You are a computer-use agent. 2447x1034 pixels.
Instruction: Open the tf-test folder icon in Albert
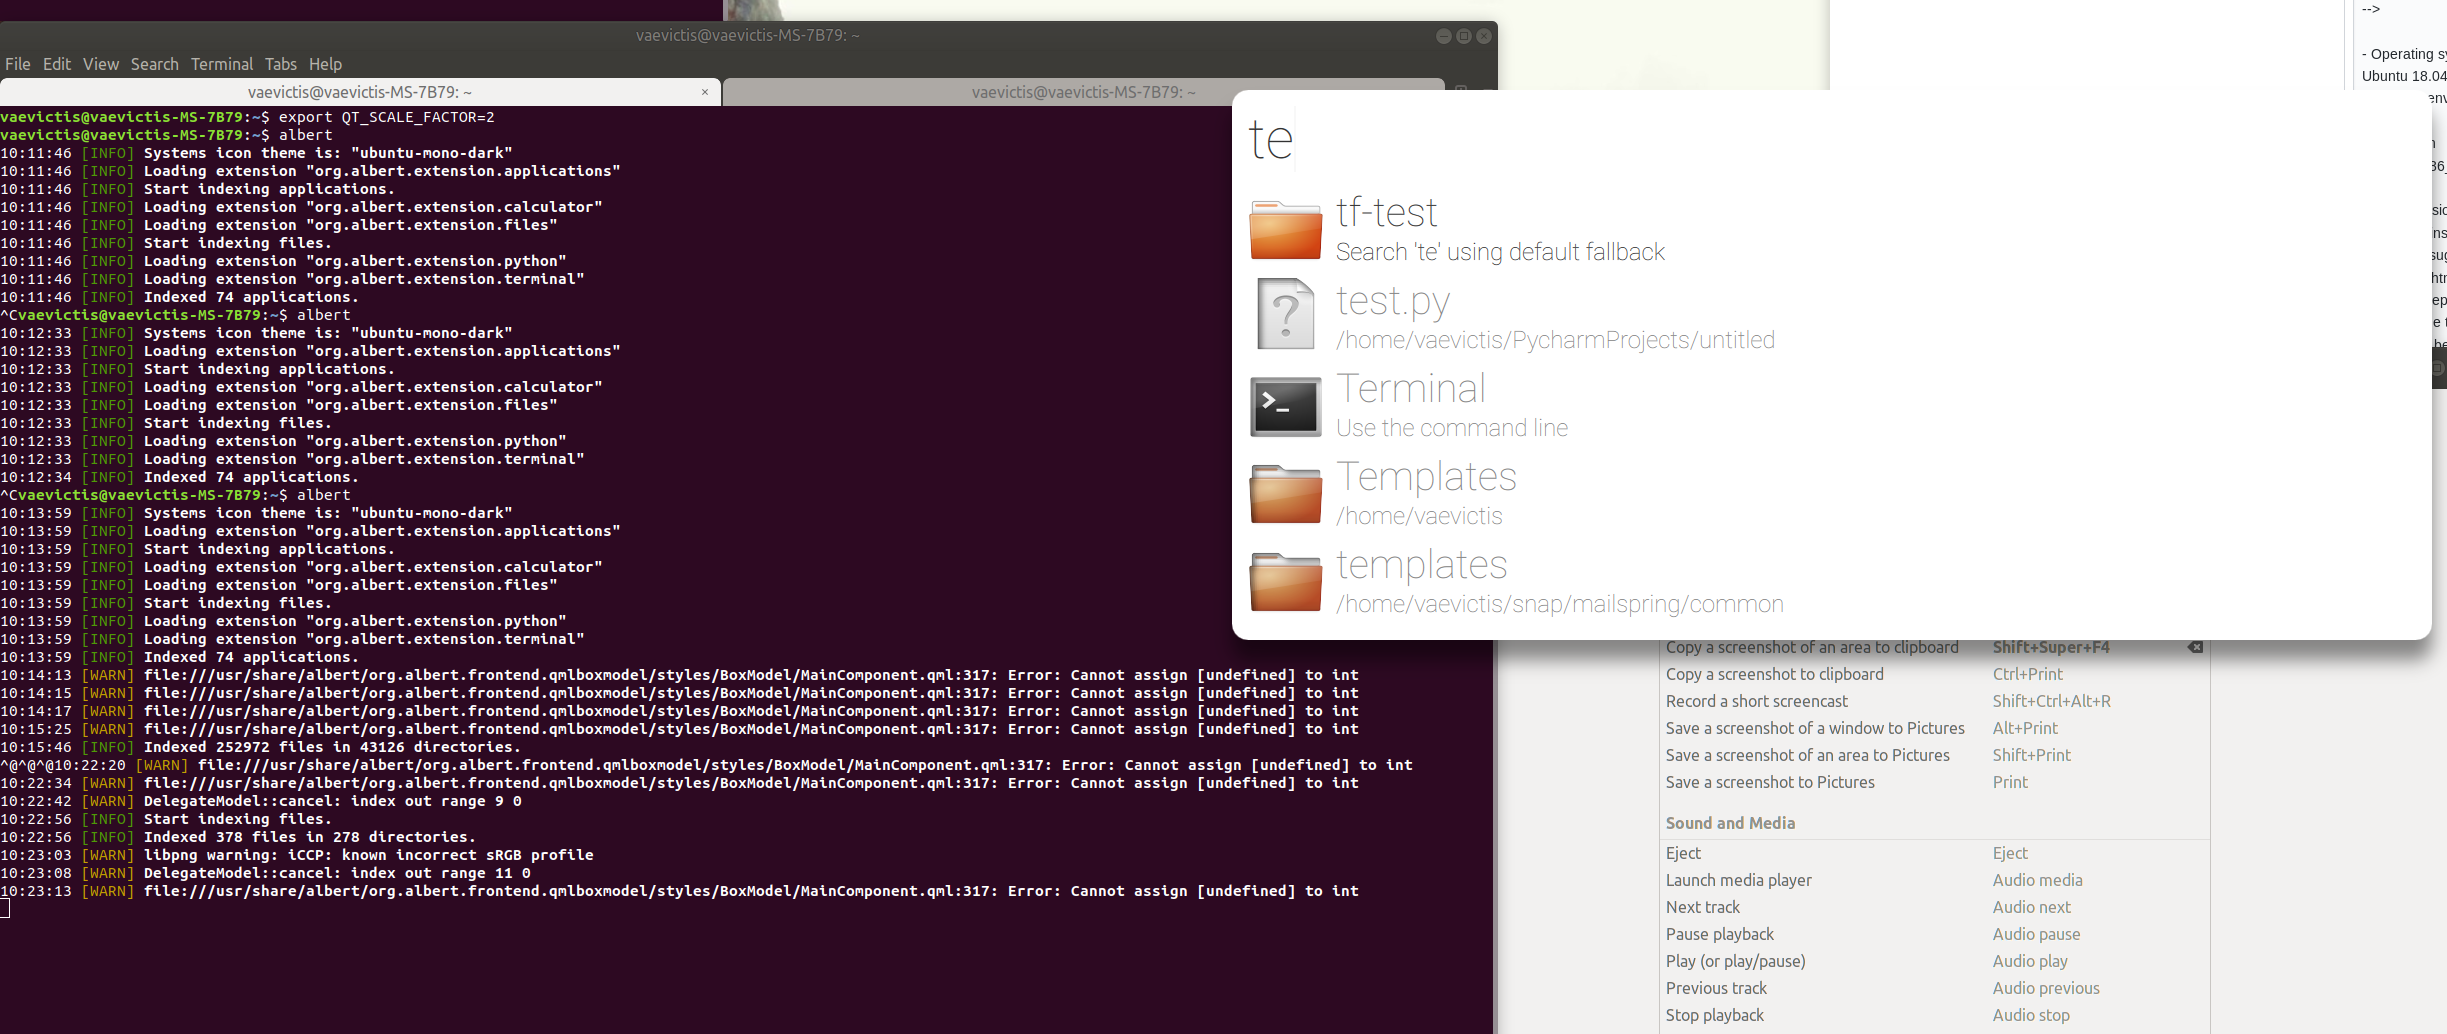[1284, 229]
